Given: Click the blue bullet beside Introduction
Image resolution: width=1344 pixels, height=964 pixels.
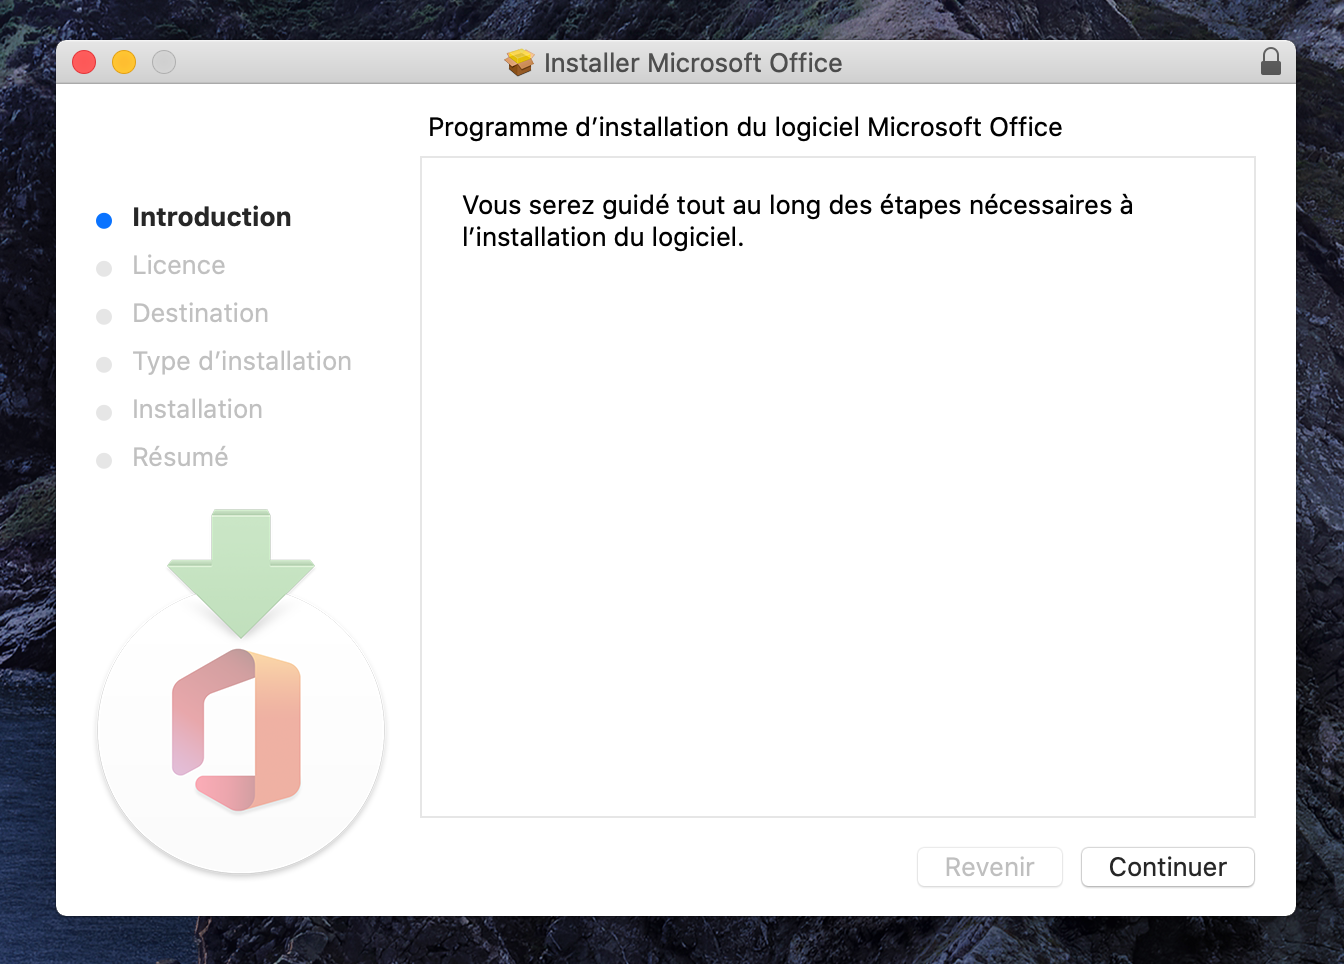Looking at the screenshot, I should coord(104,220).
